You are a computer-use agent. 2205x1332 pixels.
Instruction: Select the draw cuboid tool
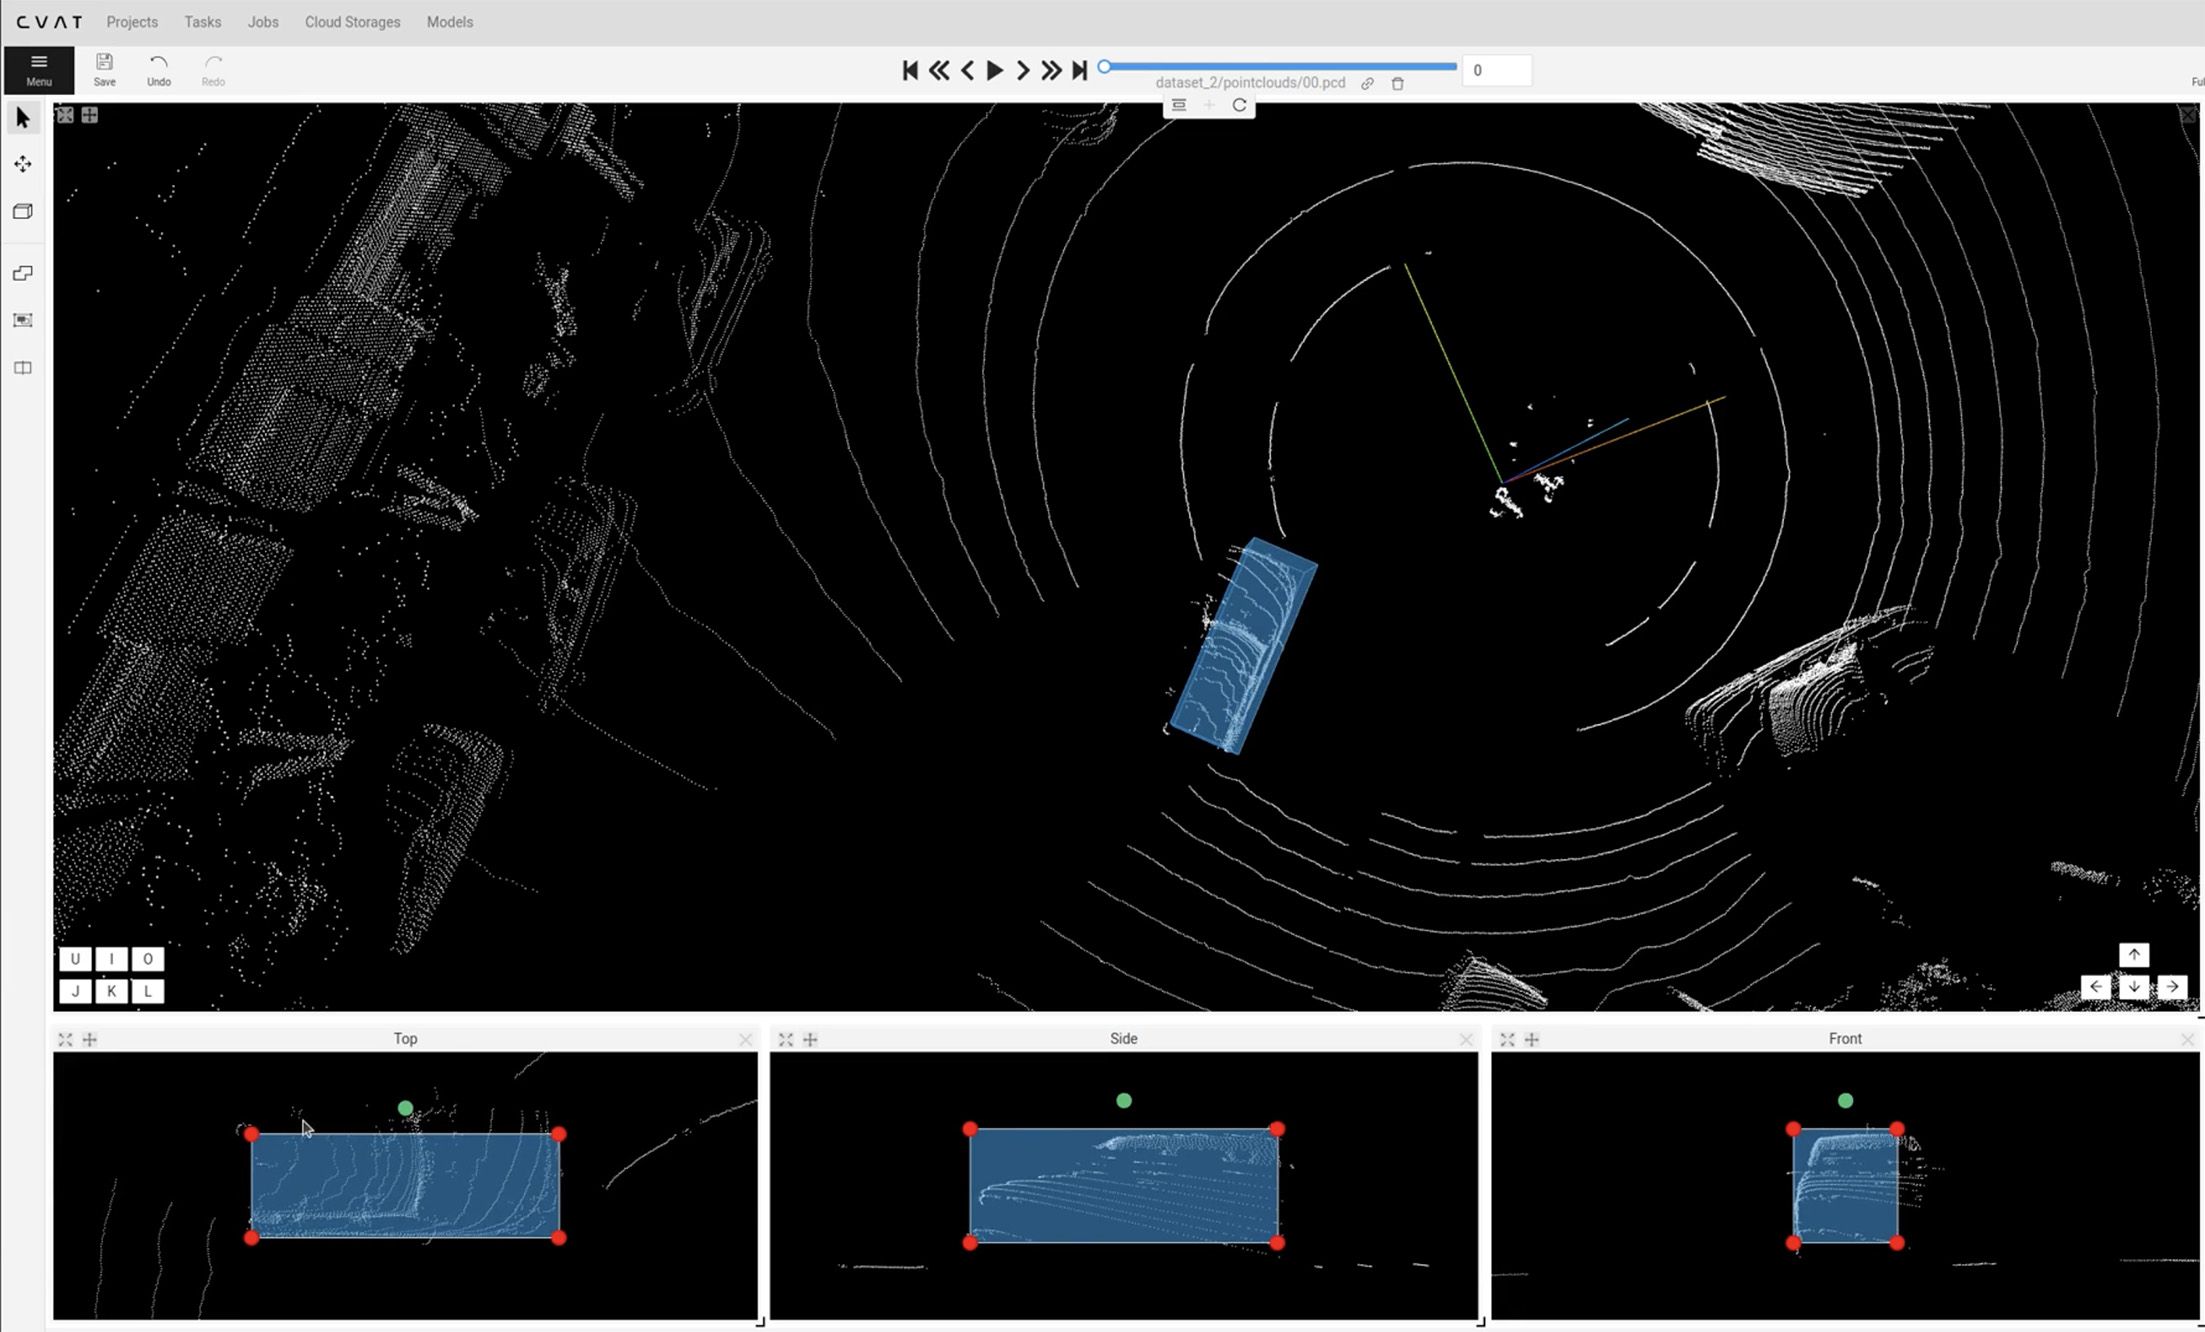(23, 212)
